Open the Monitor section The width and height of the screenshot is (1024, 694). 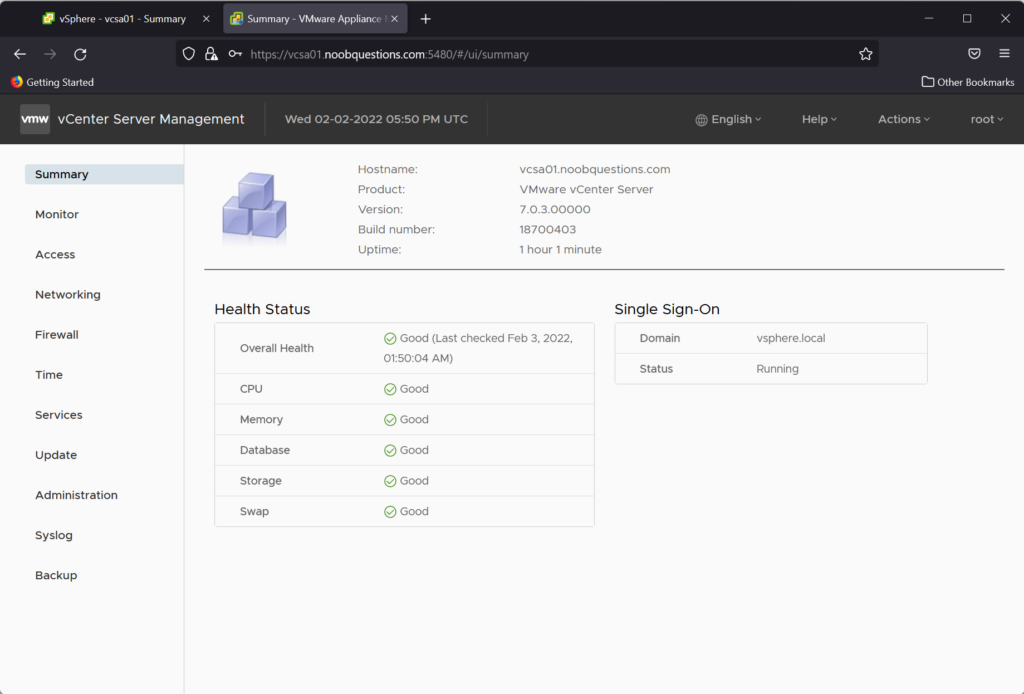[57, 214]
